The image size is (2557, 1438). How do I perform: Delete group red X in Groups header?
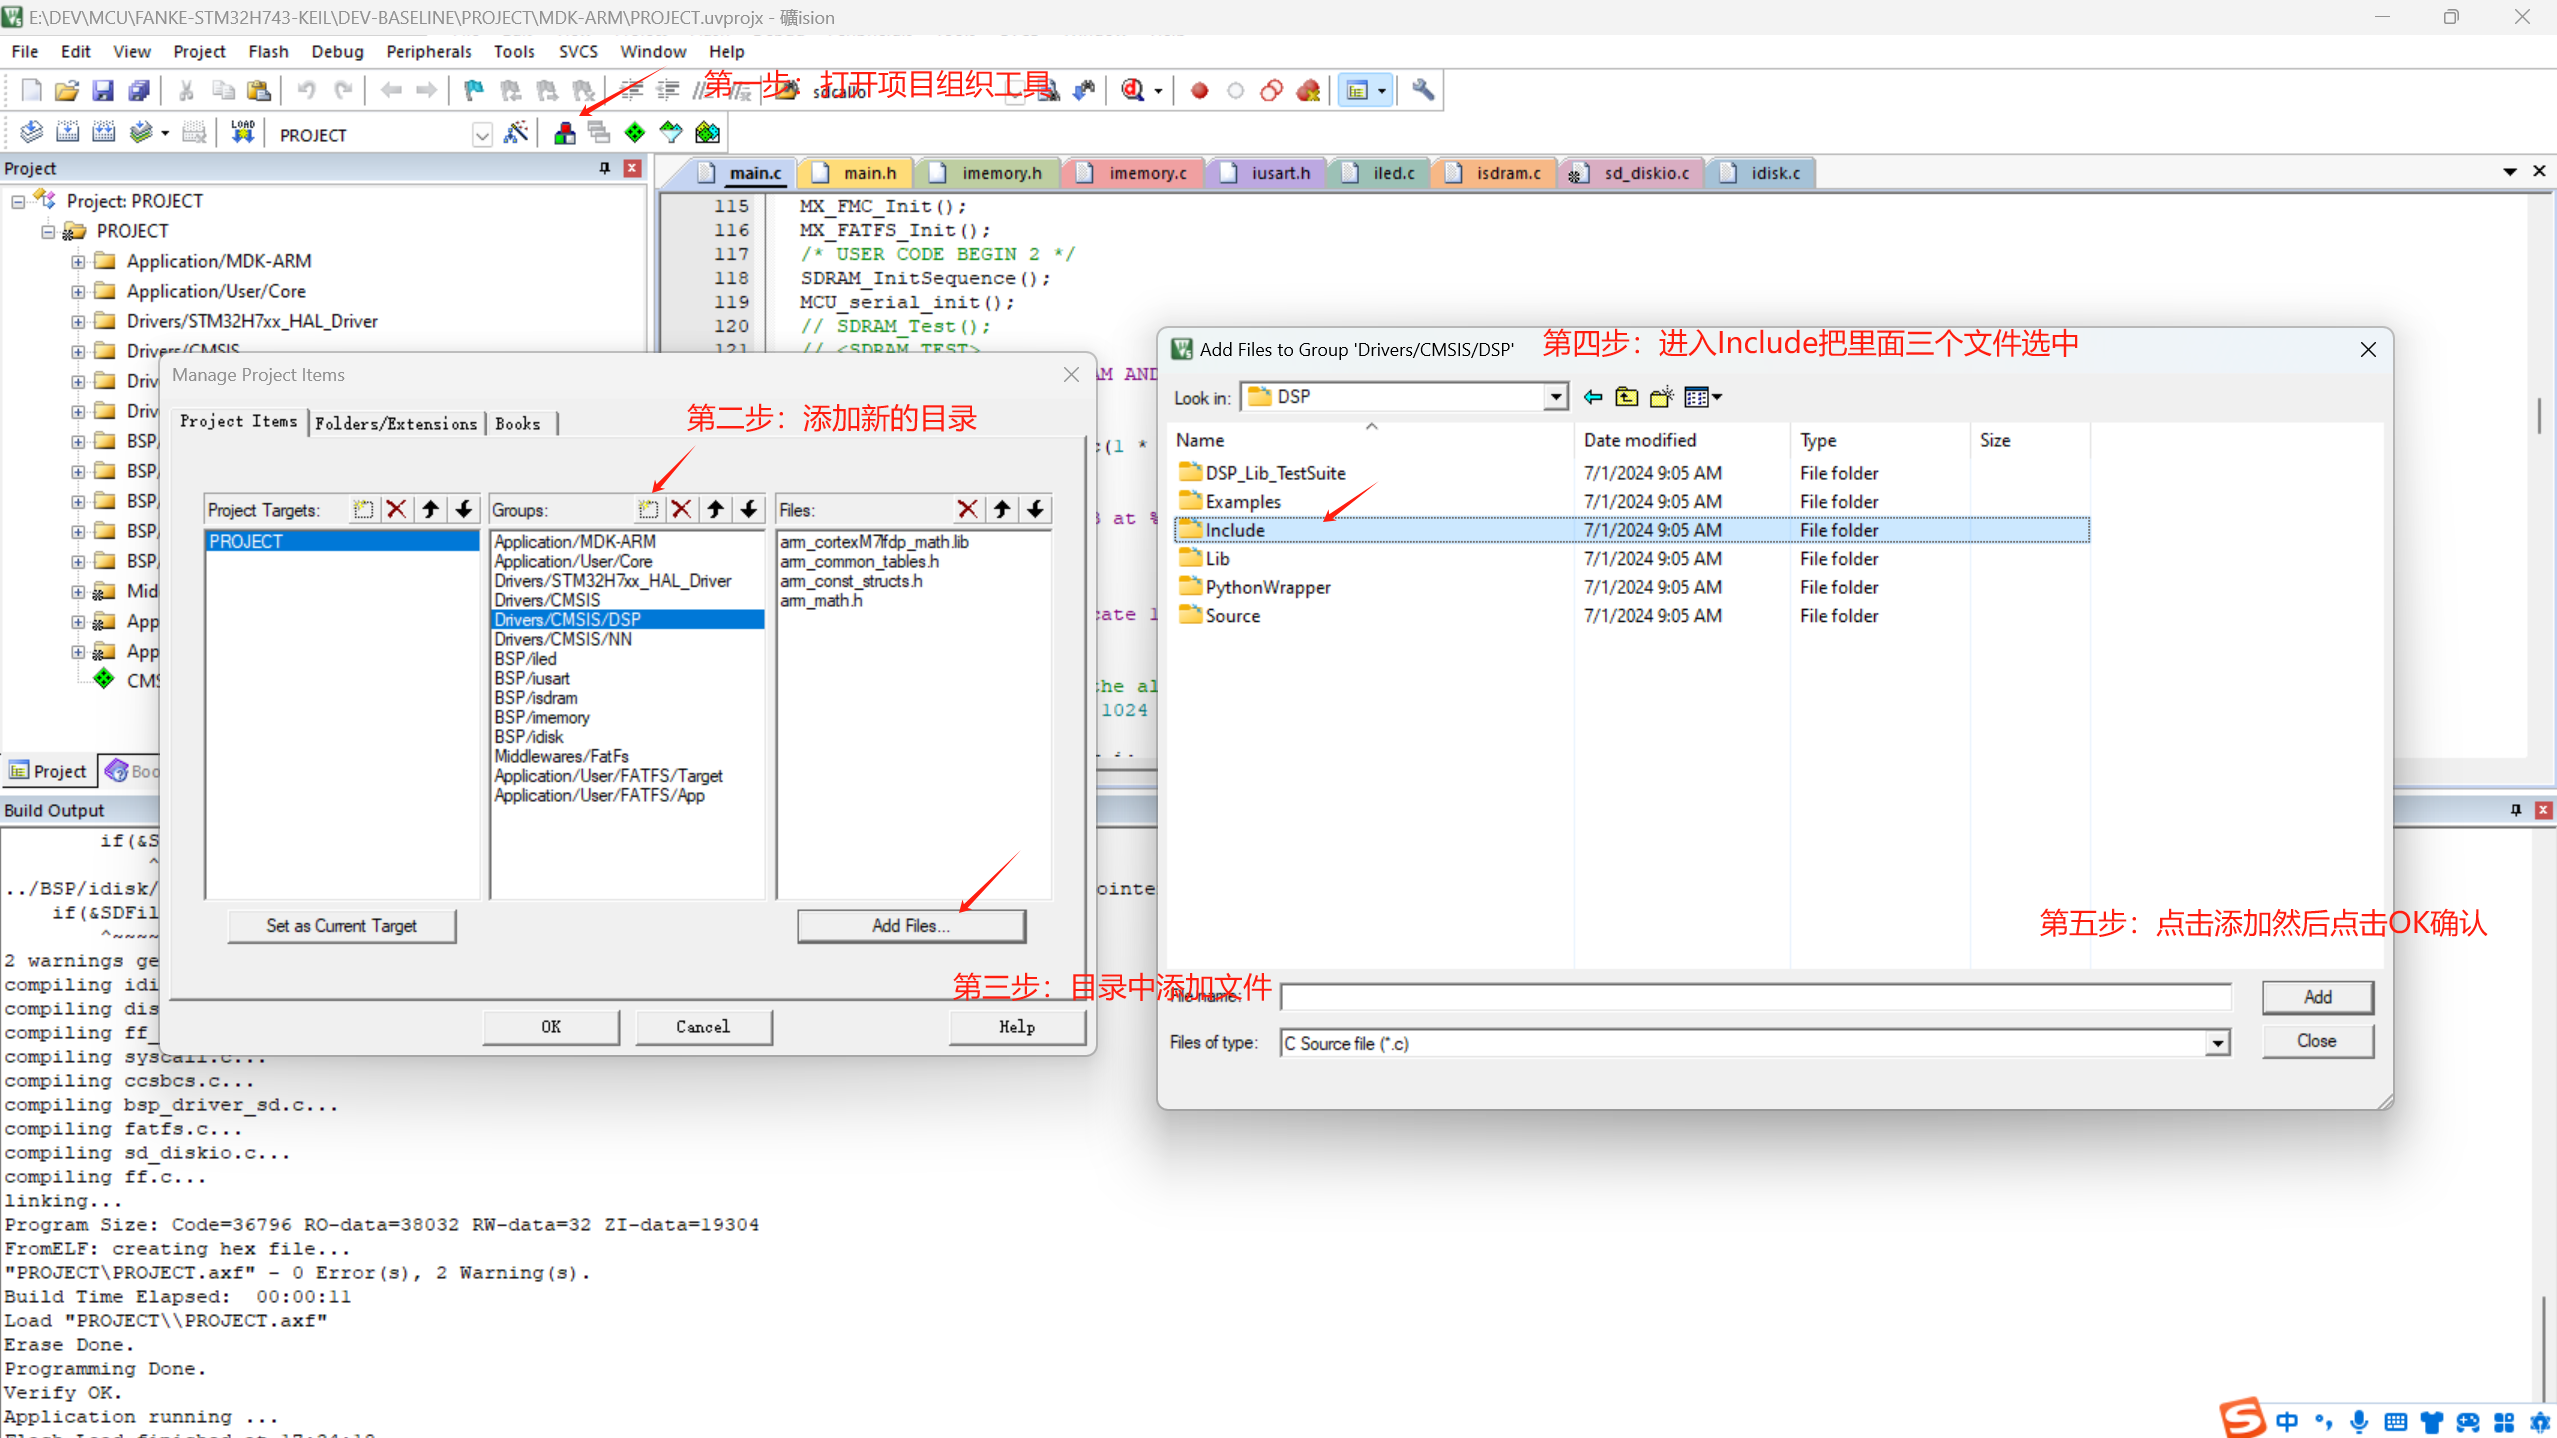[x=682, y=509]
